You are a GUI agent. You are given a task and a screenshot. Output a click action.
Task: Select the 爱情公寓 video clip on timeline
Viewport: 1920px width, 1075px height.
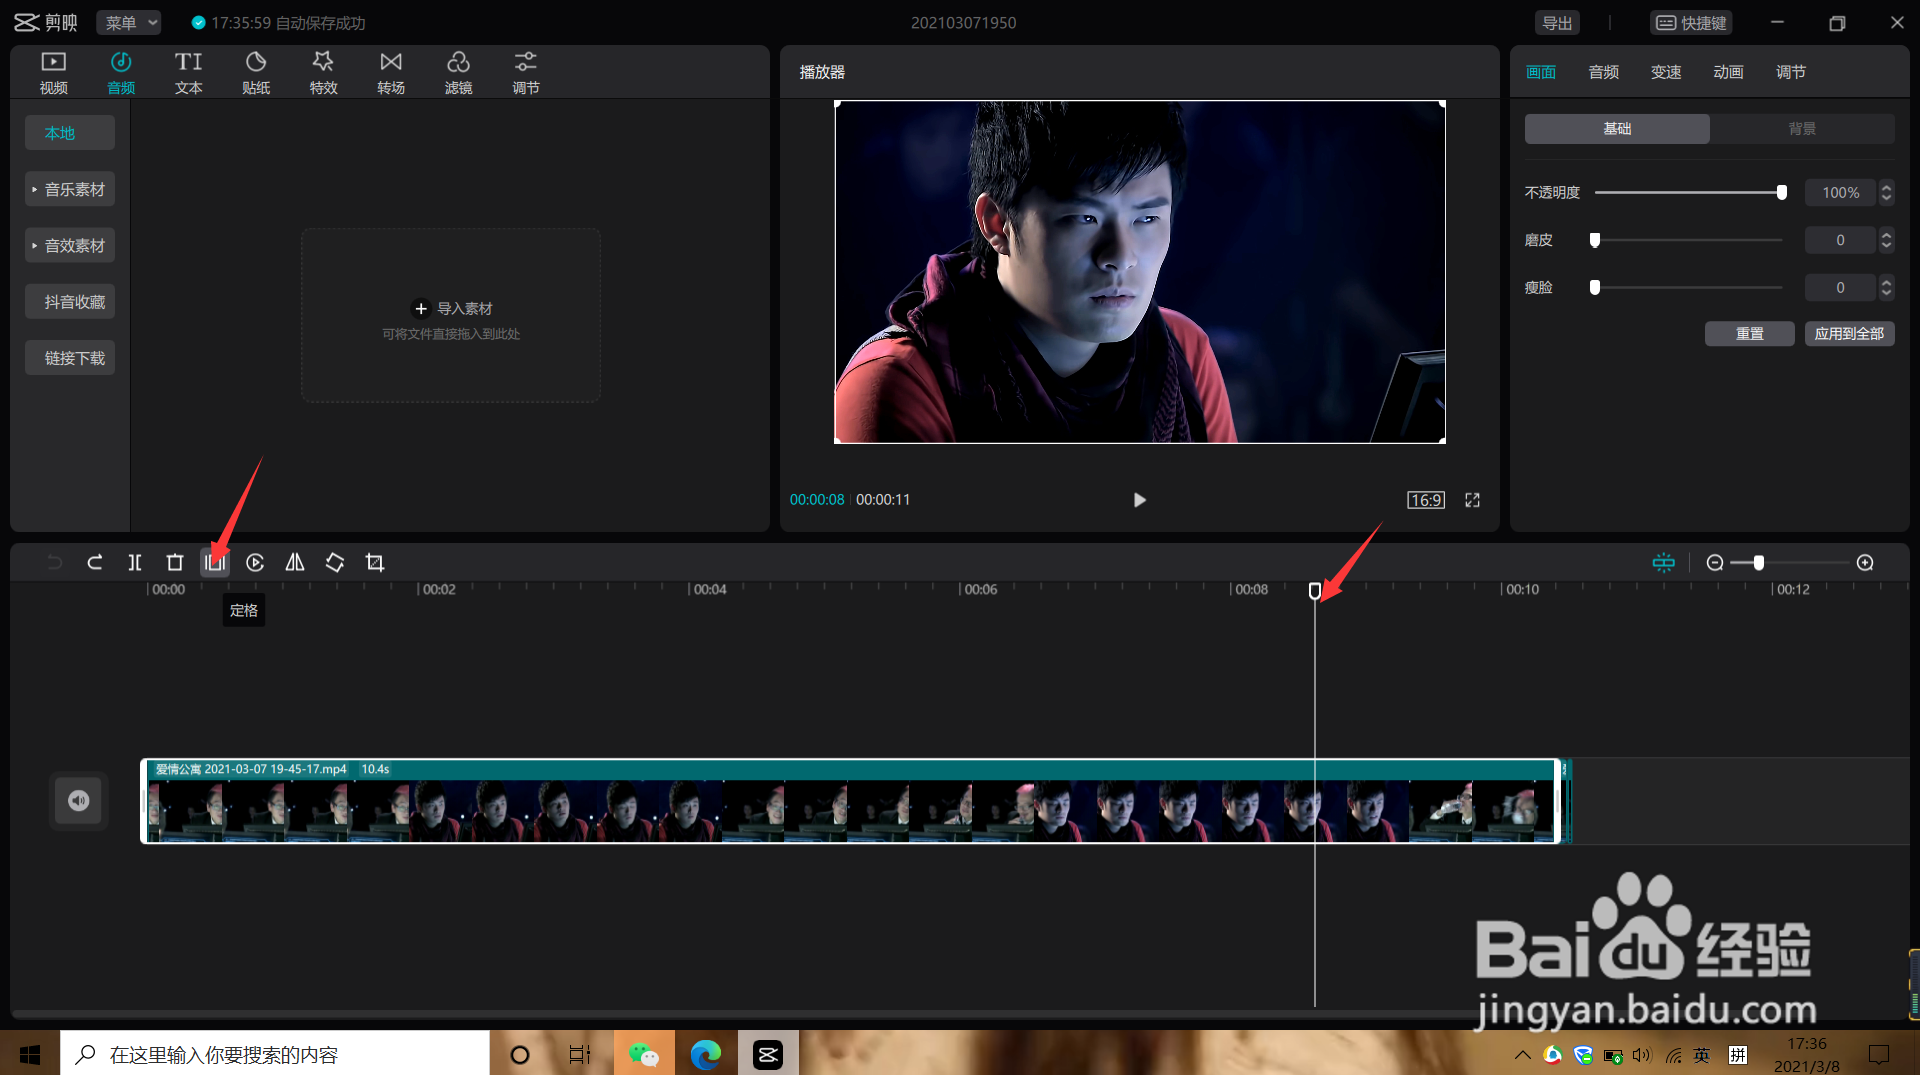point(851,801)
